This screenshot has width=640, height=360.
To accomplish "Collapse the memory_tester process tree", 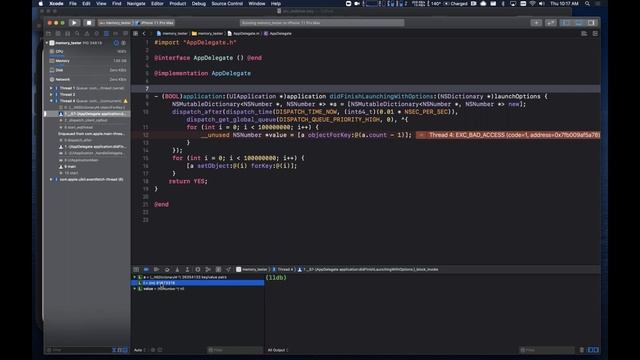I will tap(47, 43).
